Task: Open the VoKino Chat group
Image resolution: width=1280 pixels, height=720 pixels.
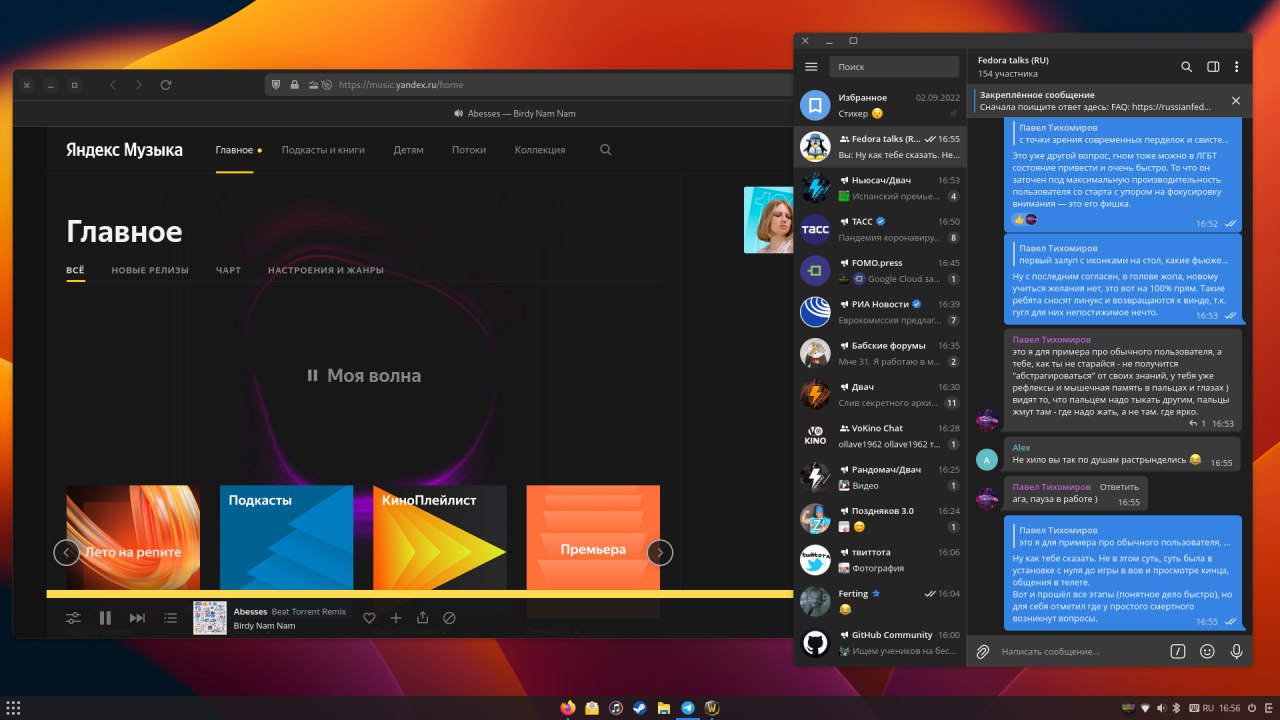Action: [x=880, y=436]
